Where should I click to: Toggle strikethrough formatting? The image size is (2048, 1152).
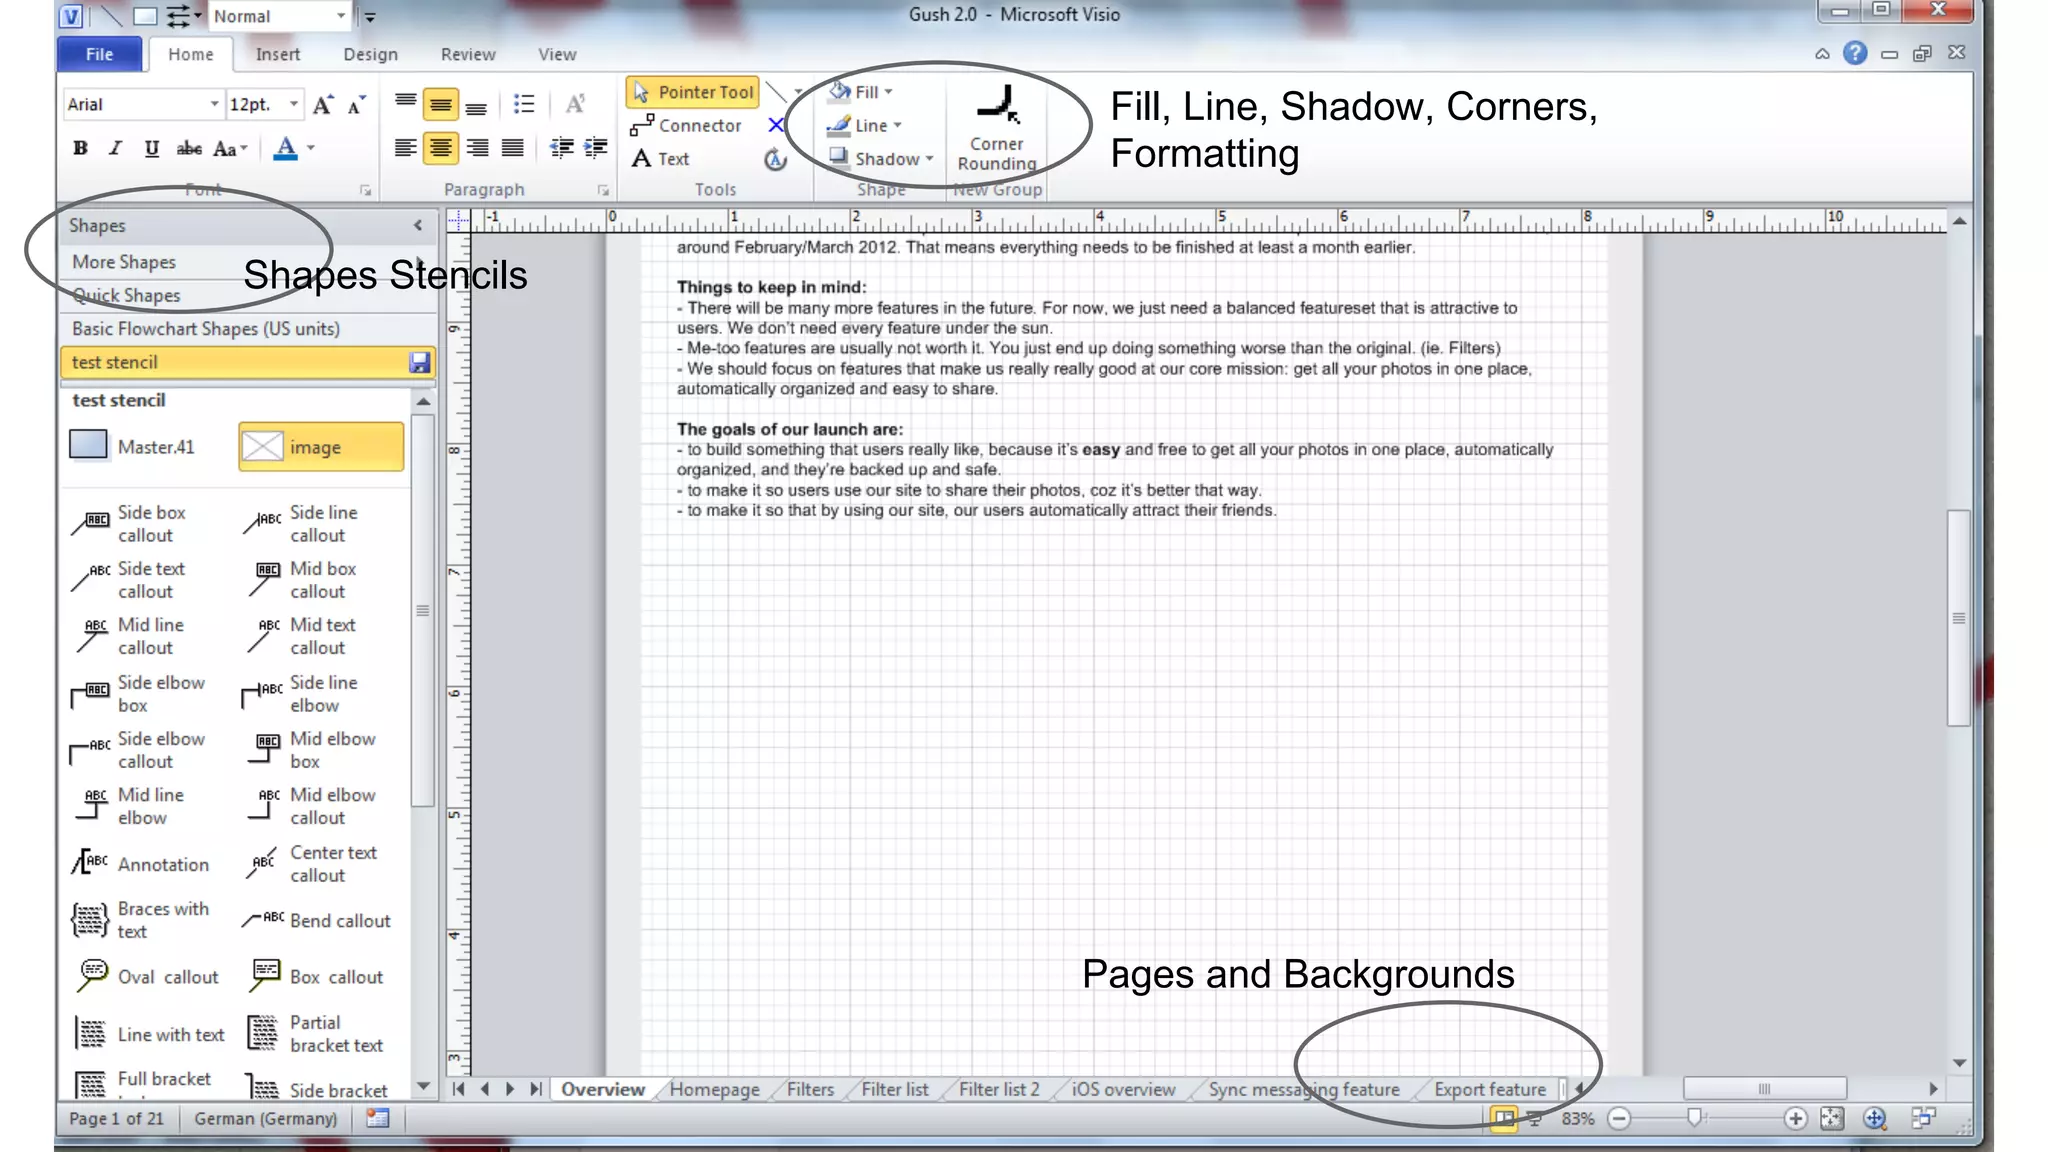tap(188, 148)
